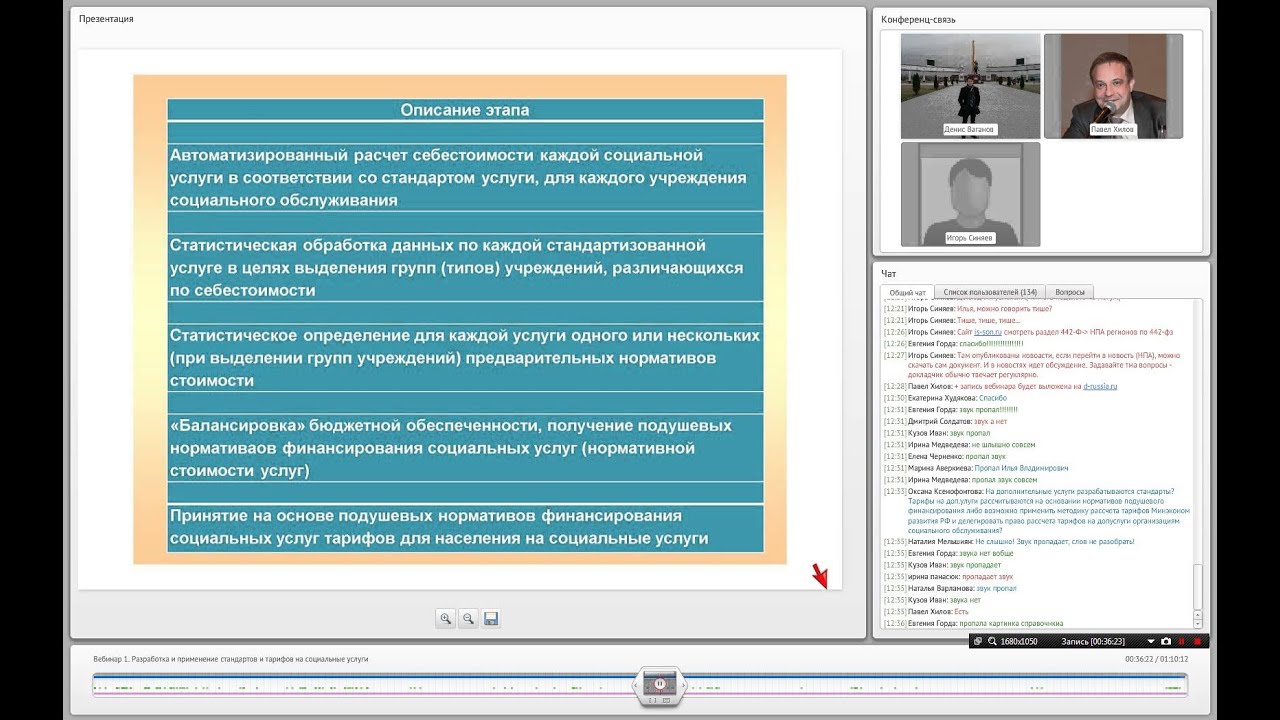1280x720 pixels.
Task: Step back with the timeline handle's left arrow
Action: 636,685
